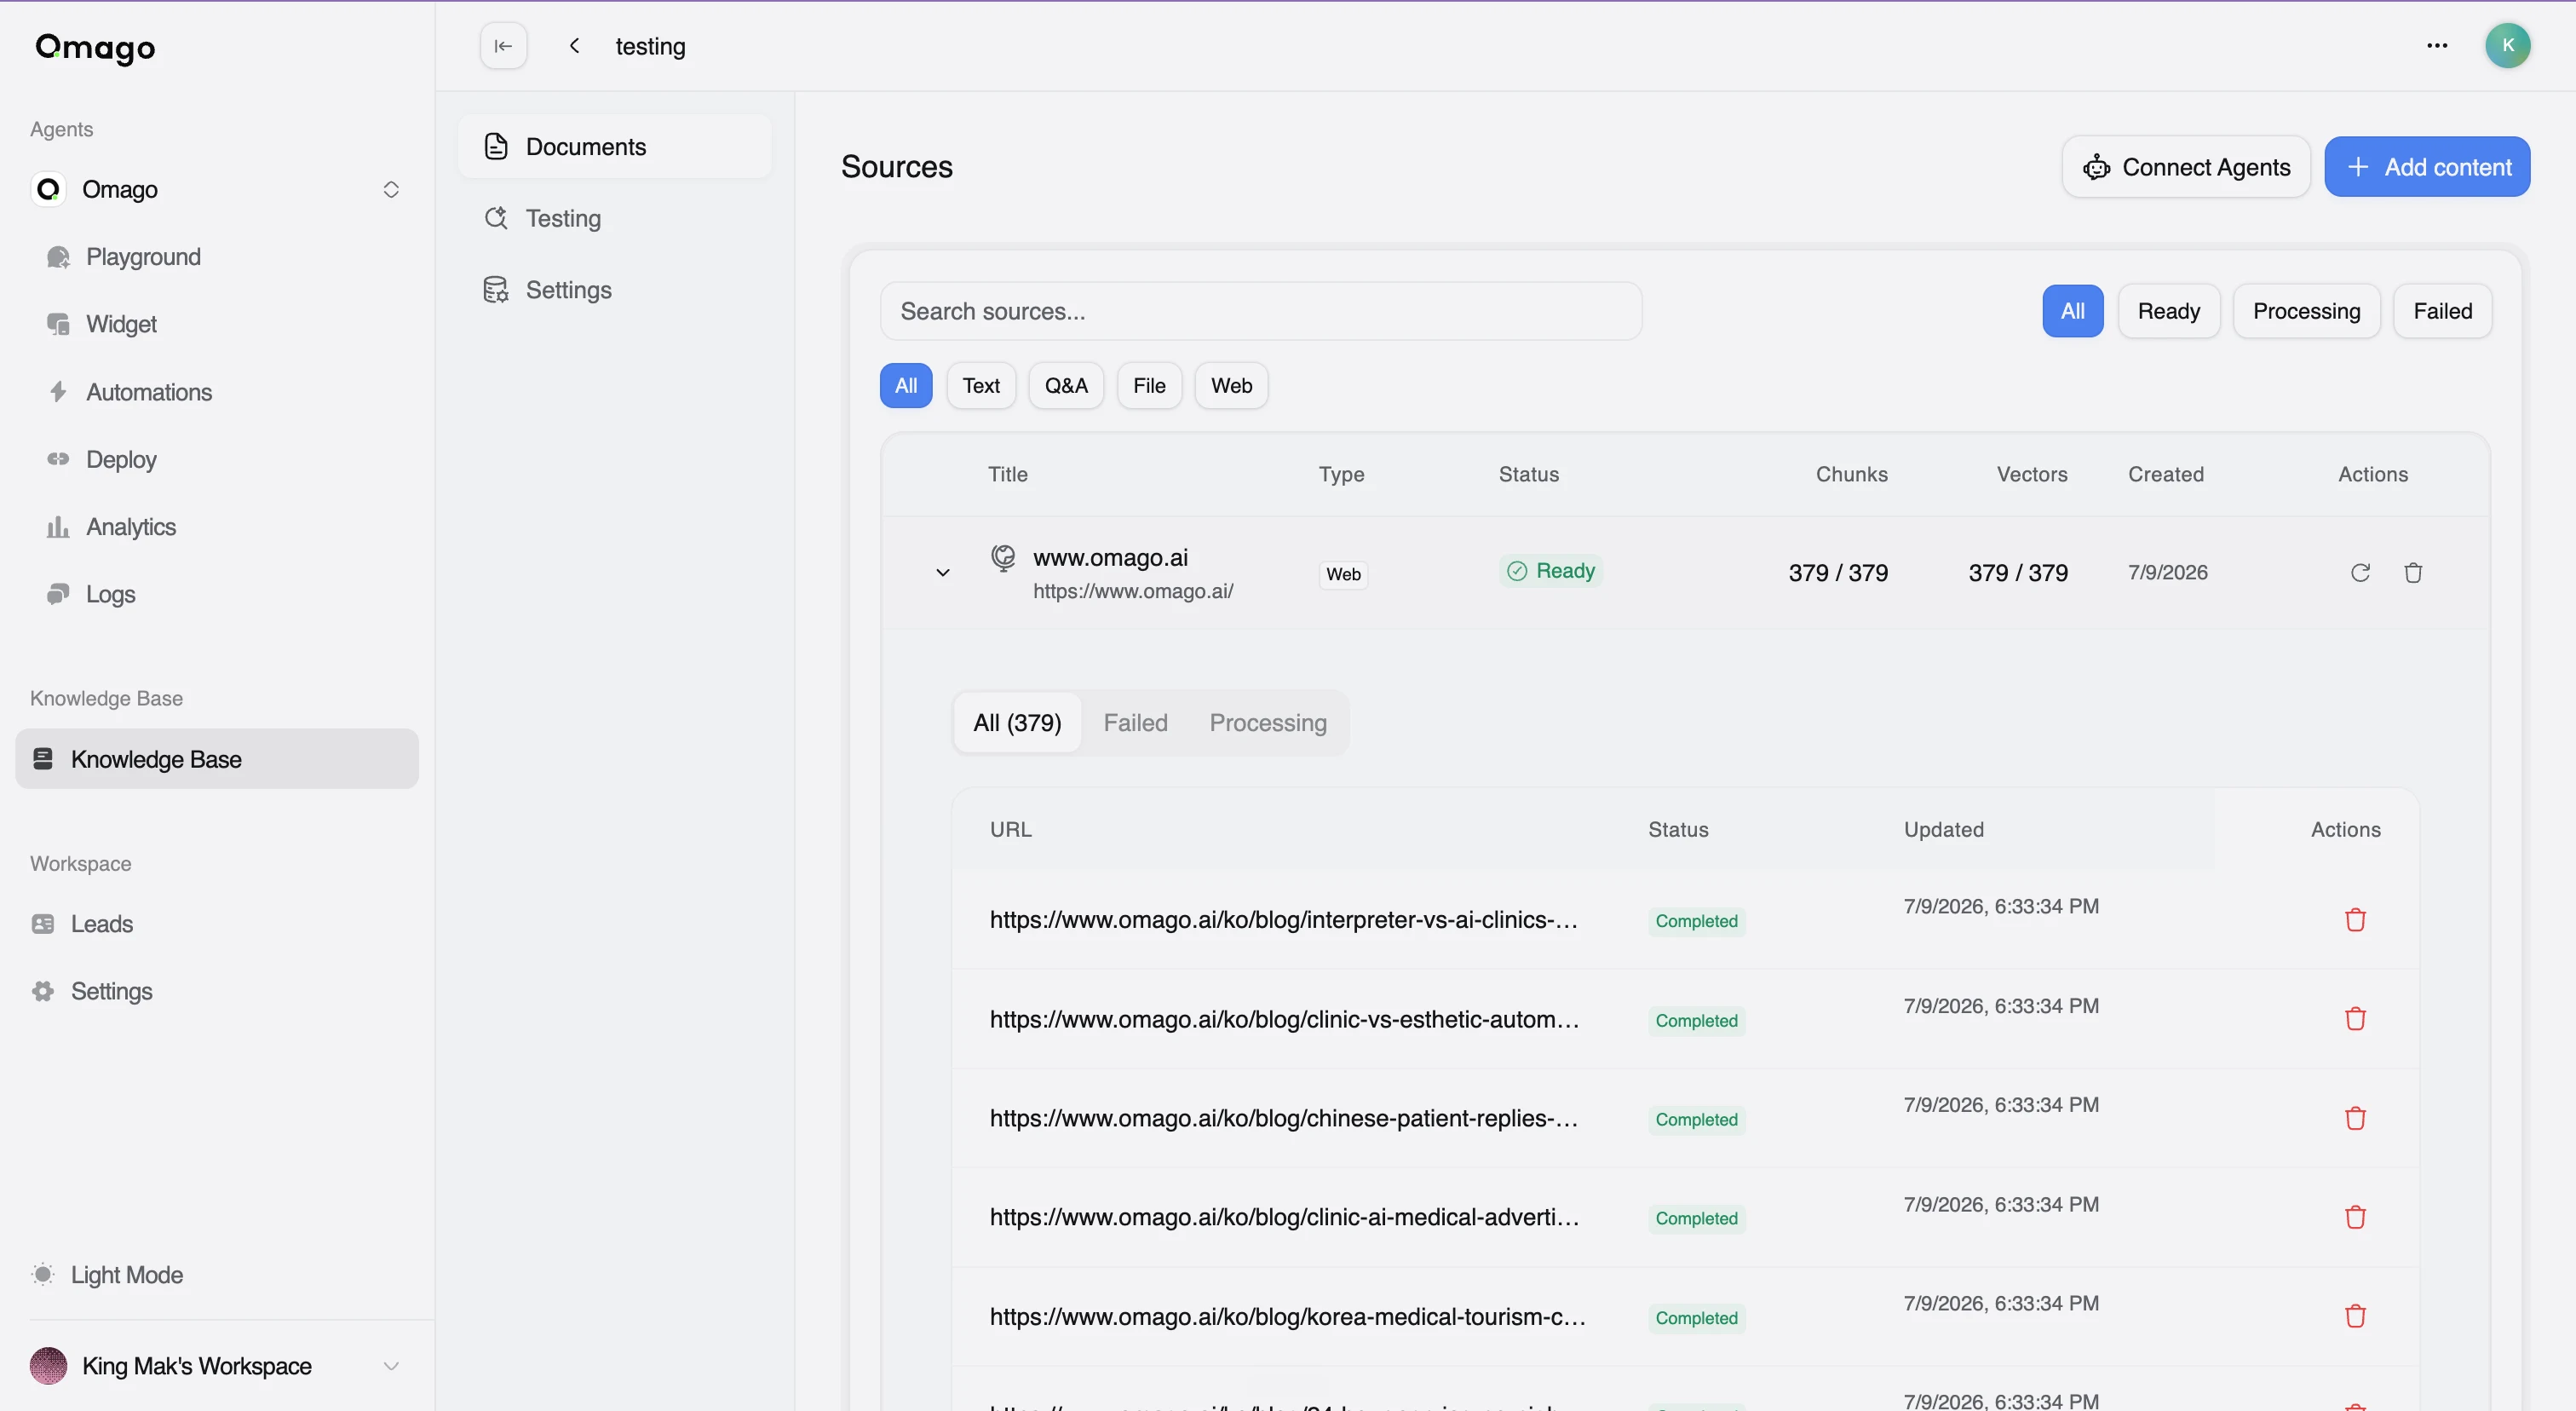Select the All type filter
The height and width of the screenshot is (1411, 2576).
pos(906,386)
